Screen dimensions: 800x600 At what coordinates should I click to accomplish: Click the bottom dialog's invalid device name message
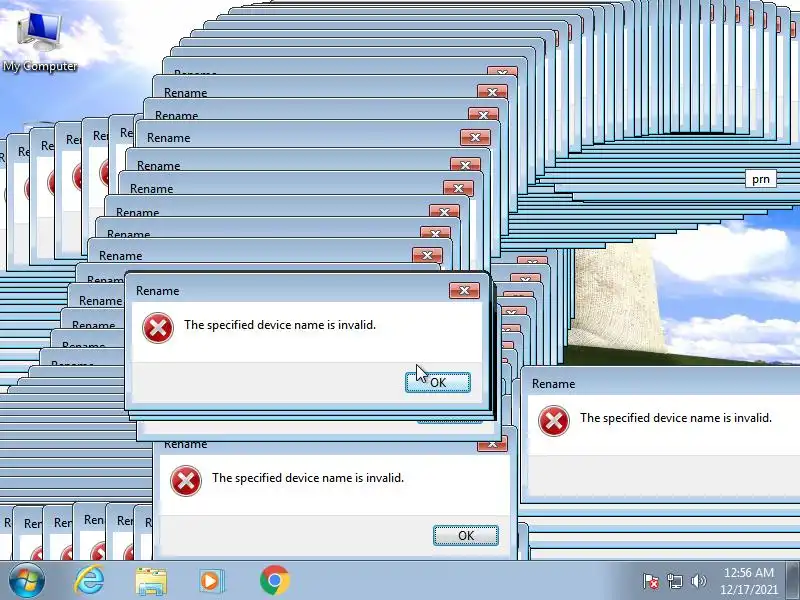(x=308, y=478)
